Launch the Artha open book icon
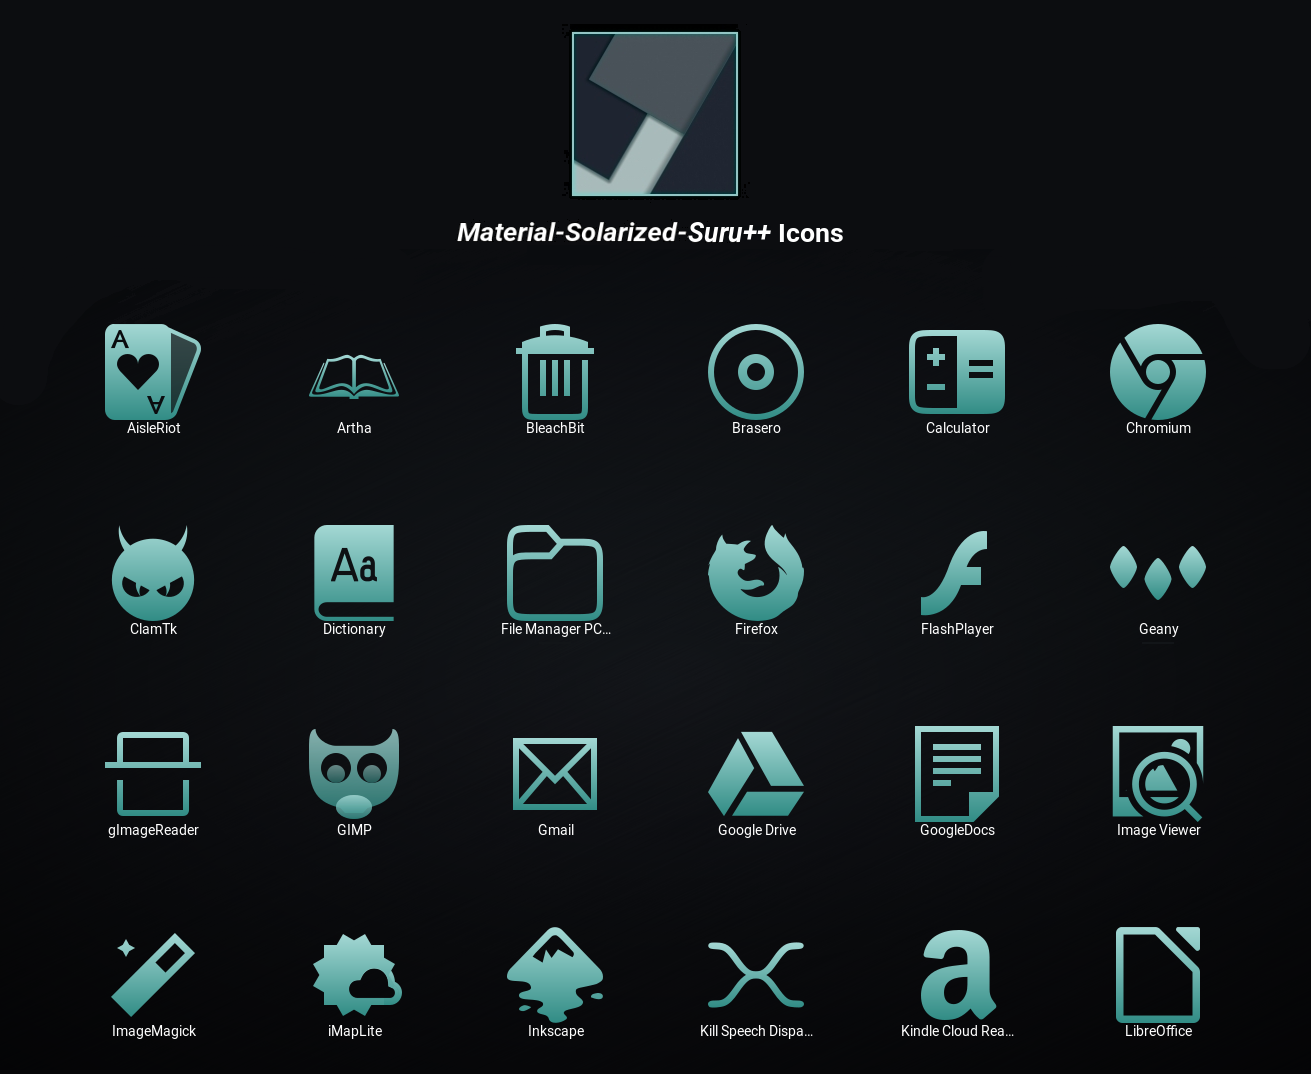The width and height of the screenshot is (1311, 1074). point(354,376)
